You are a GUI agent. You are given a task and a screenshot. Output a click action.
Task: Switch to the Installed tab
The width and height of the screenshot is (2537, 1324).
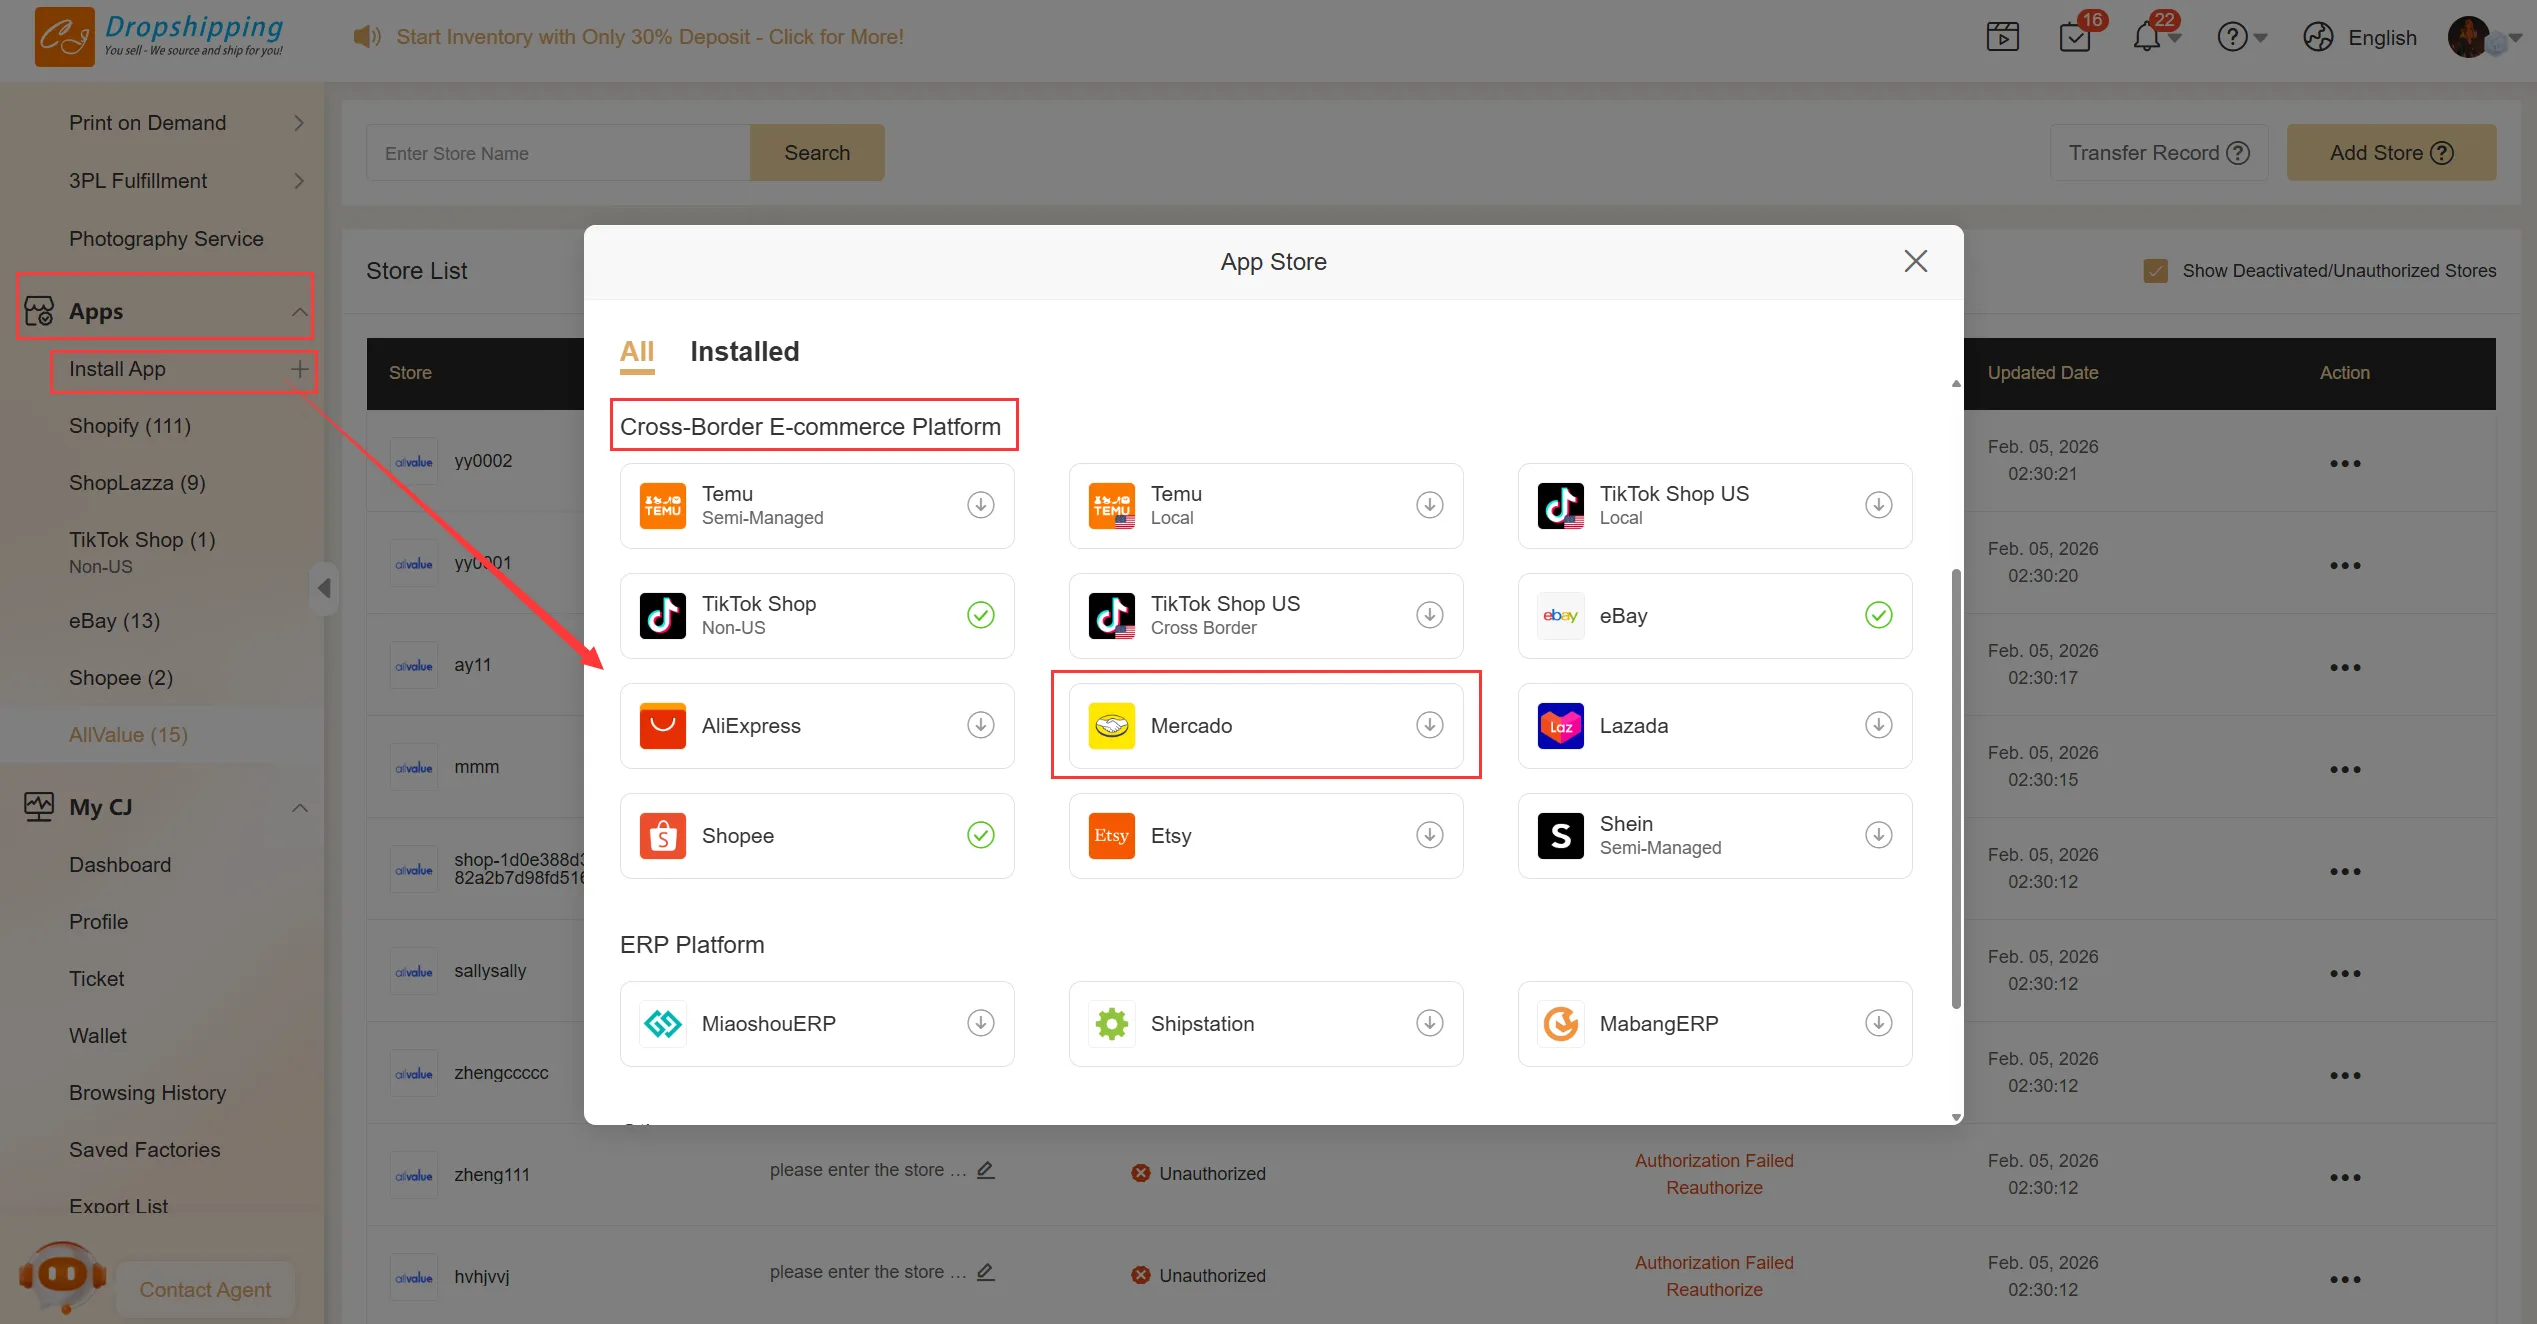pos(744,352)
